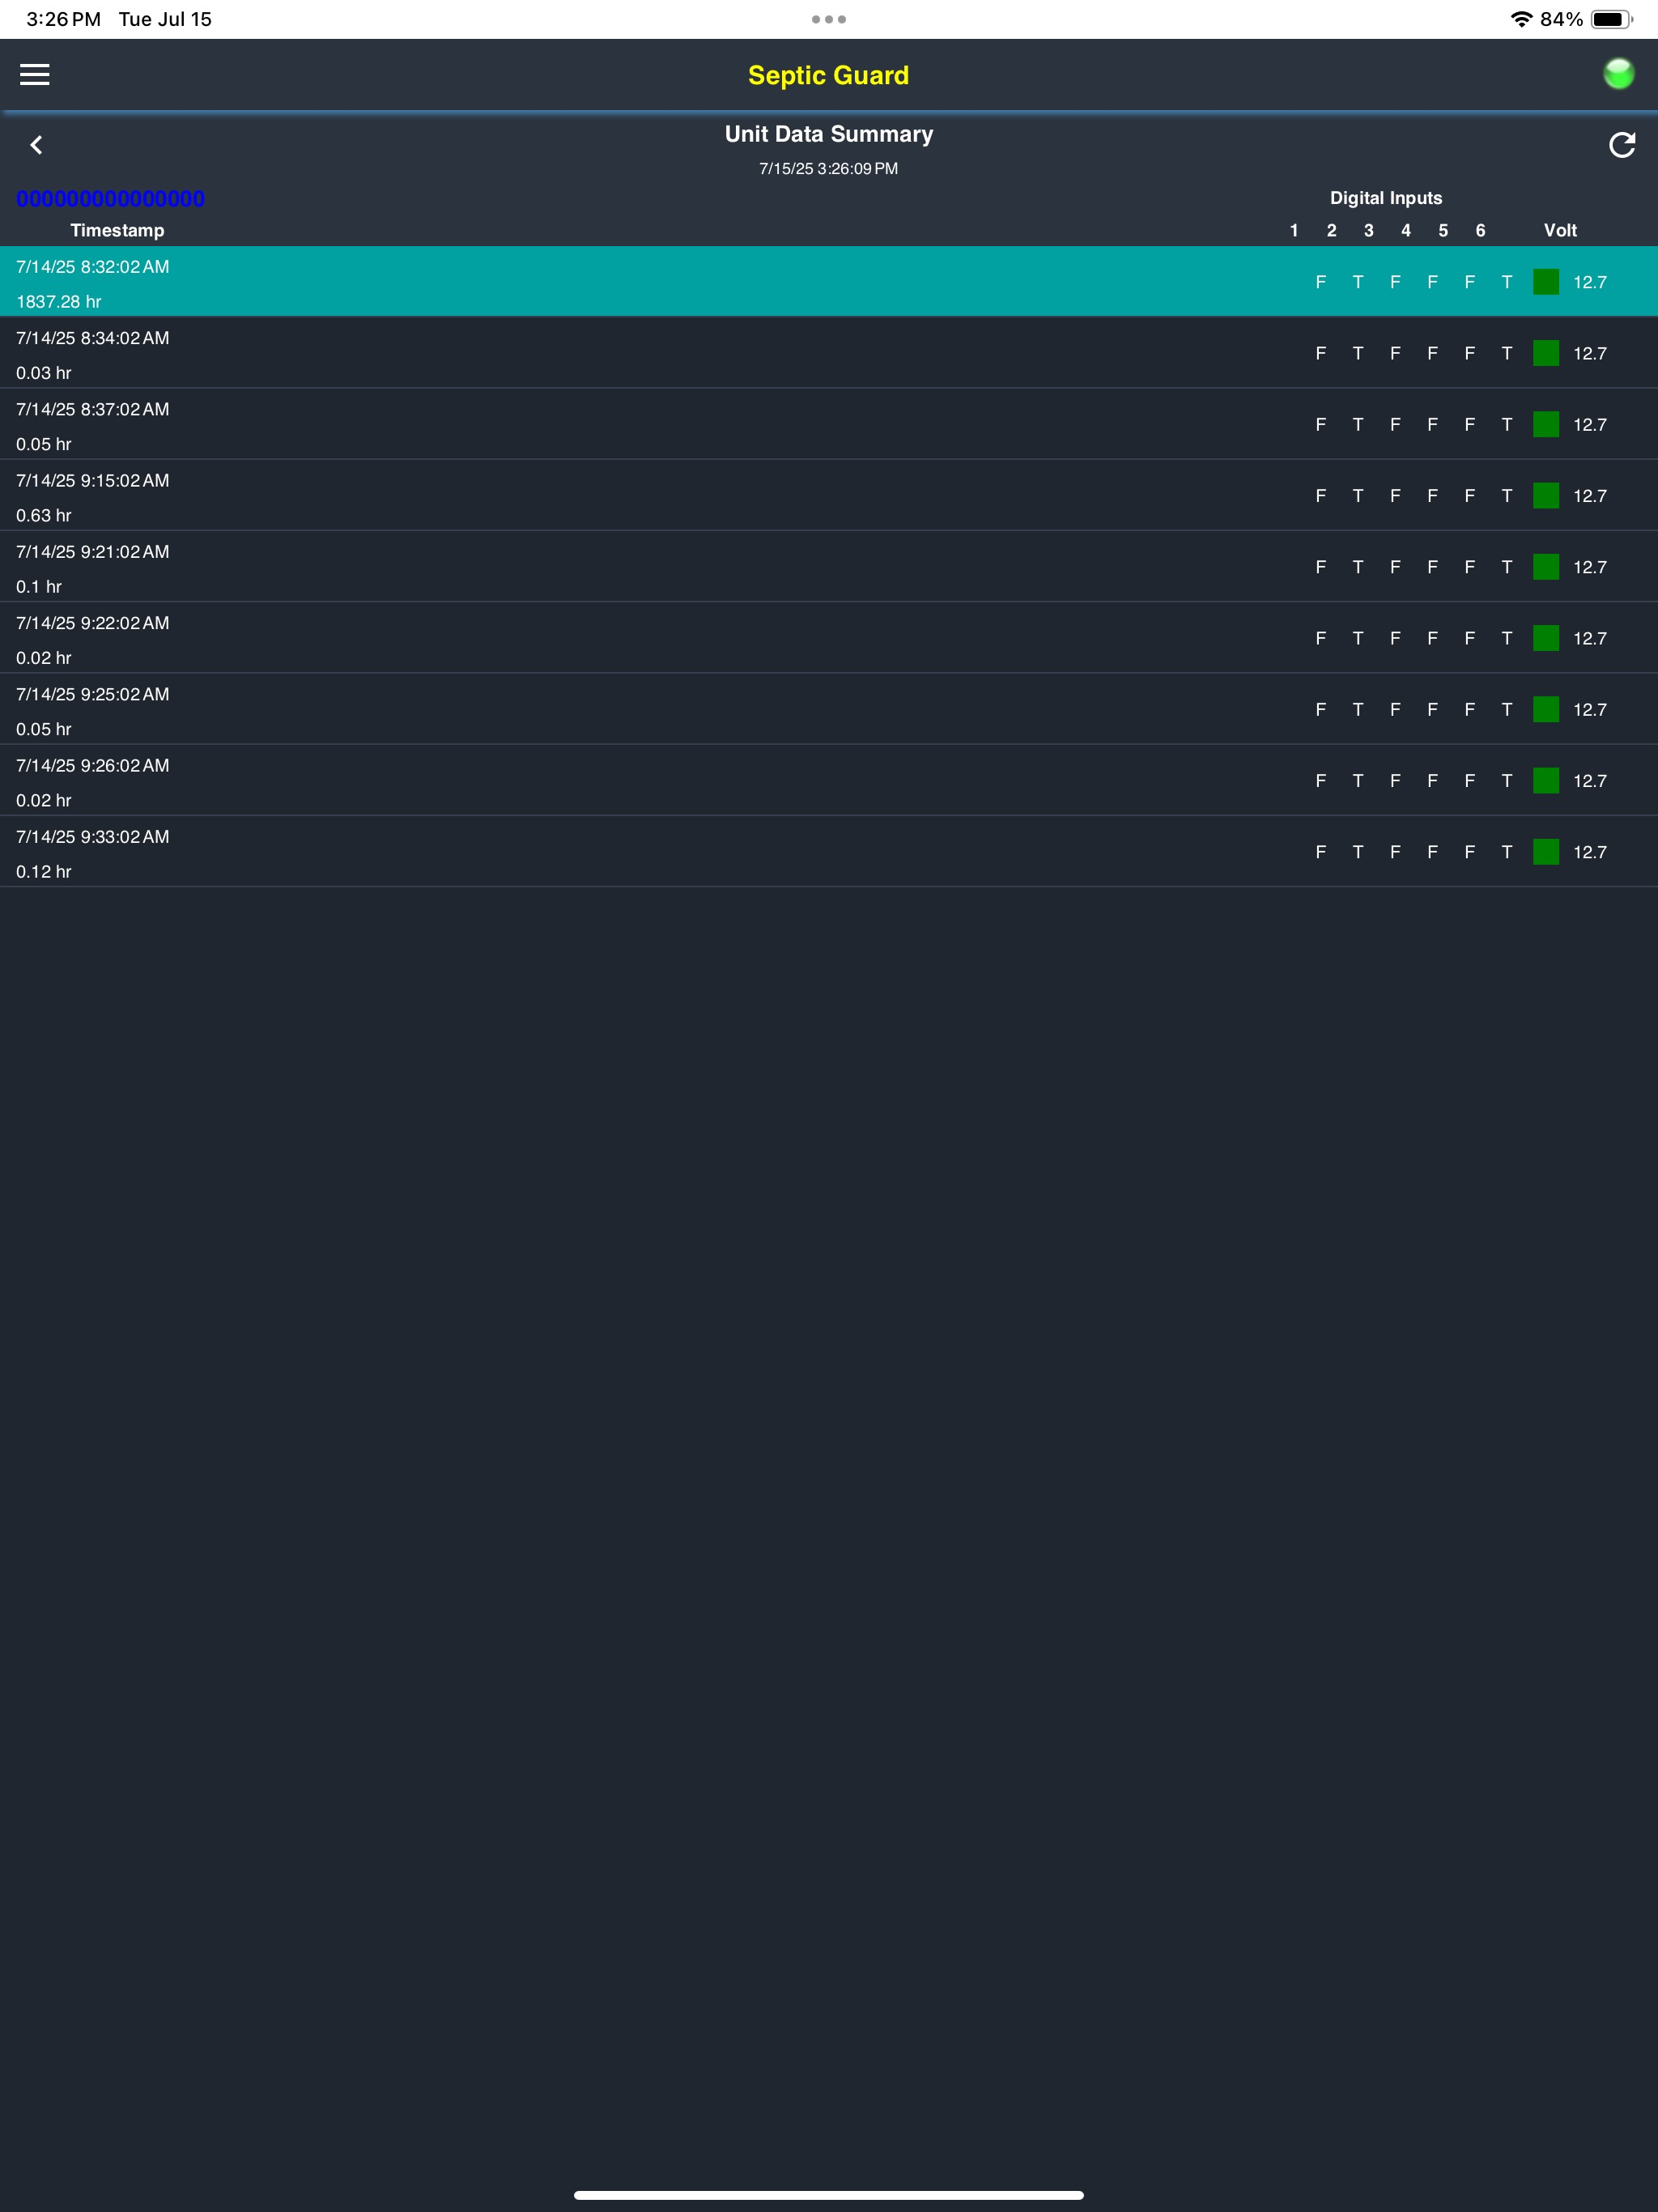Select the 7/14/25 8:32:02 AM row

pos(829,282)
